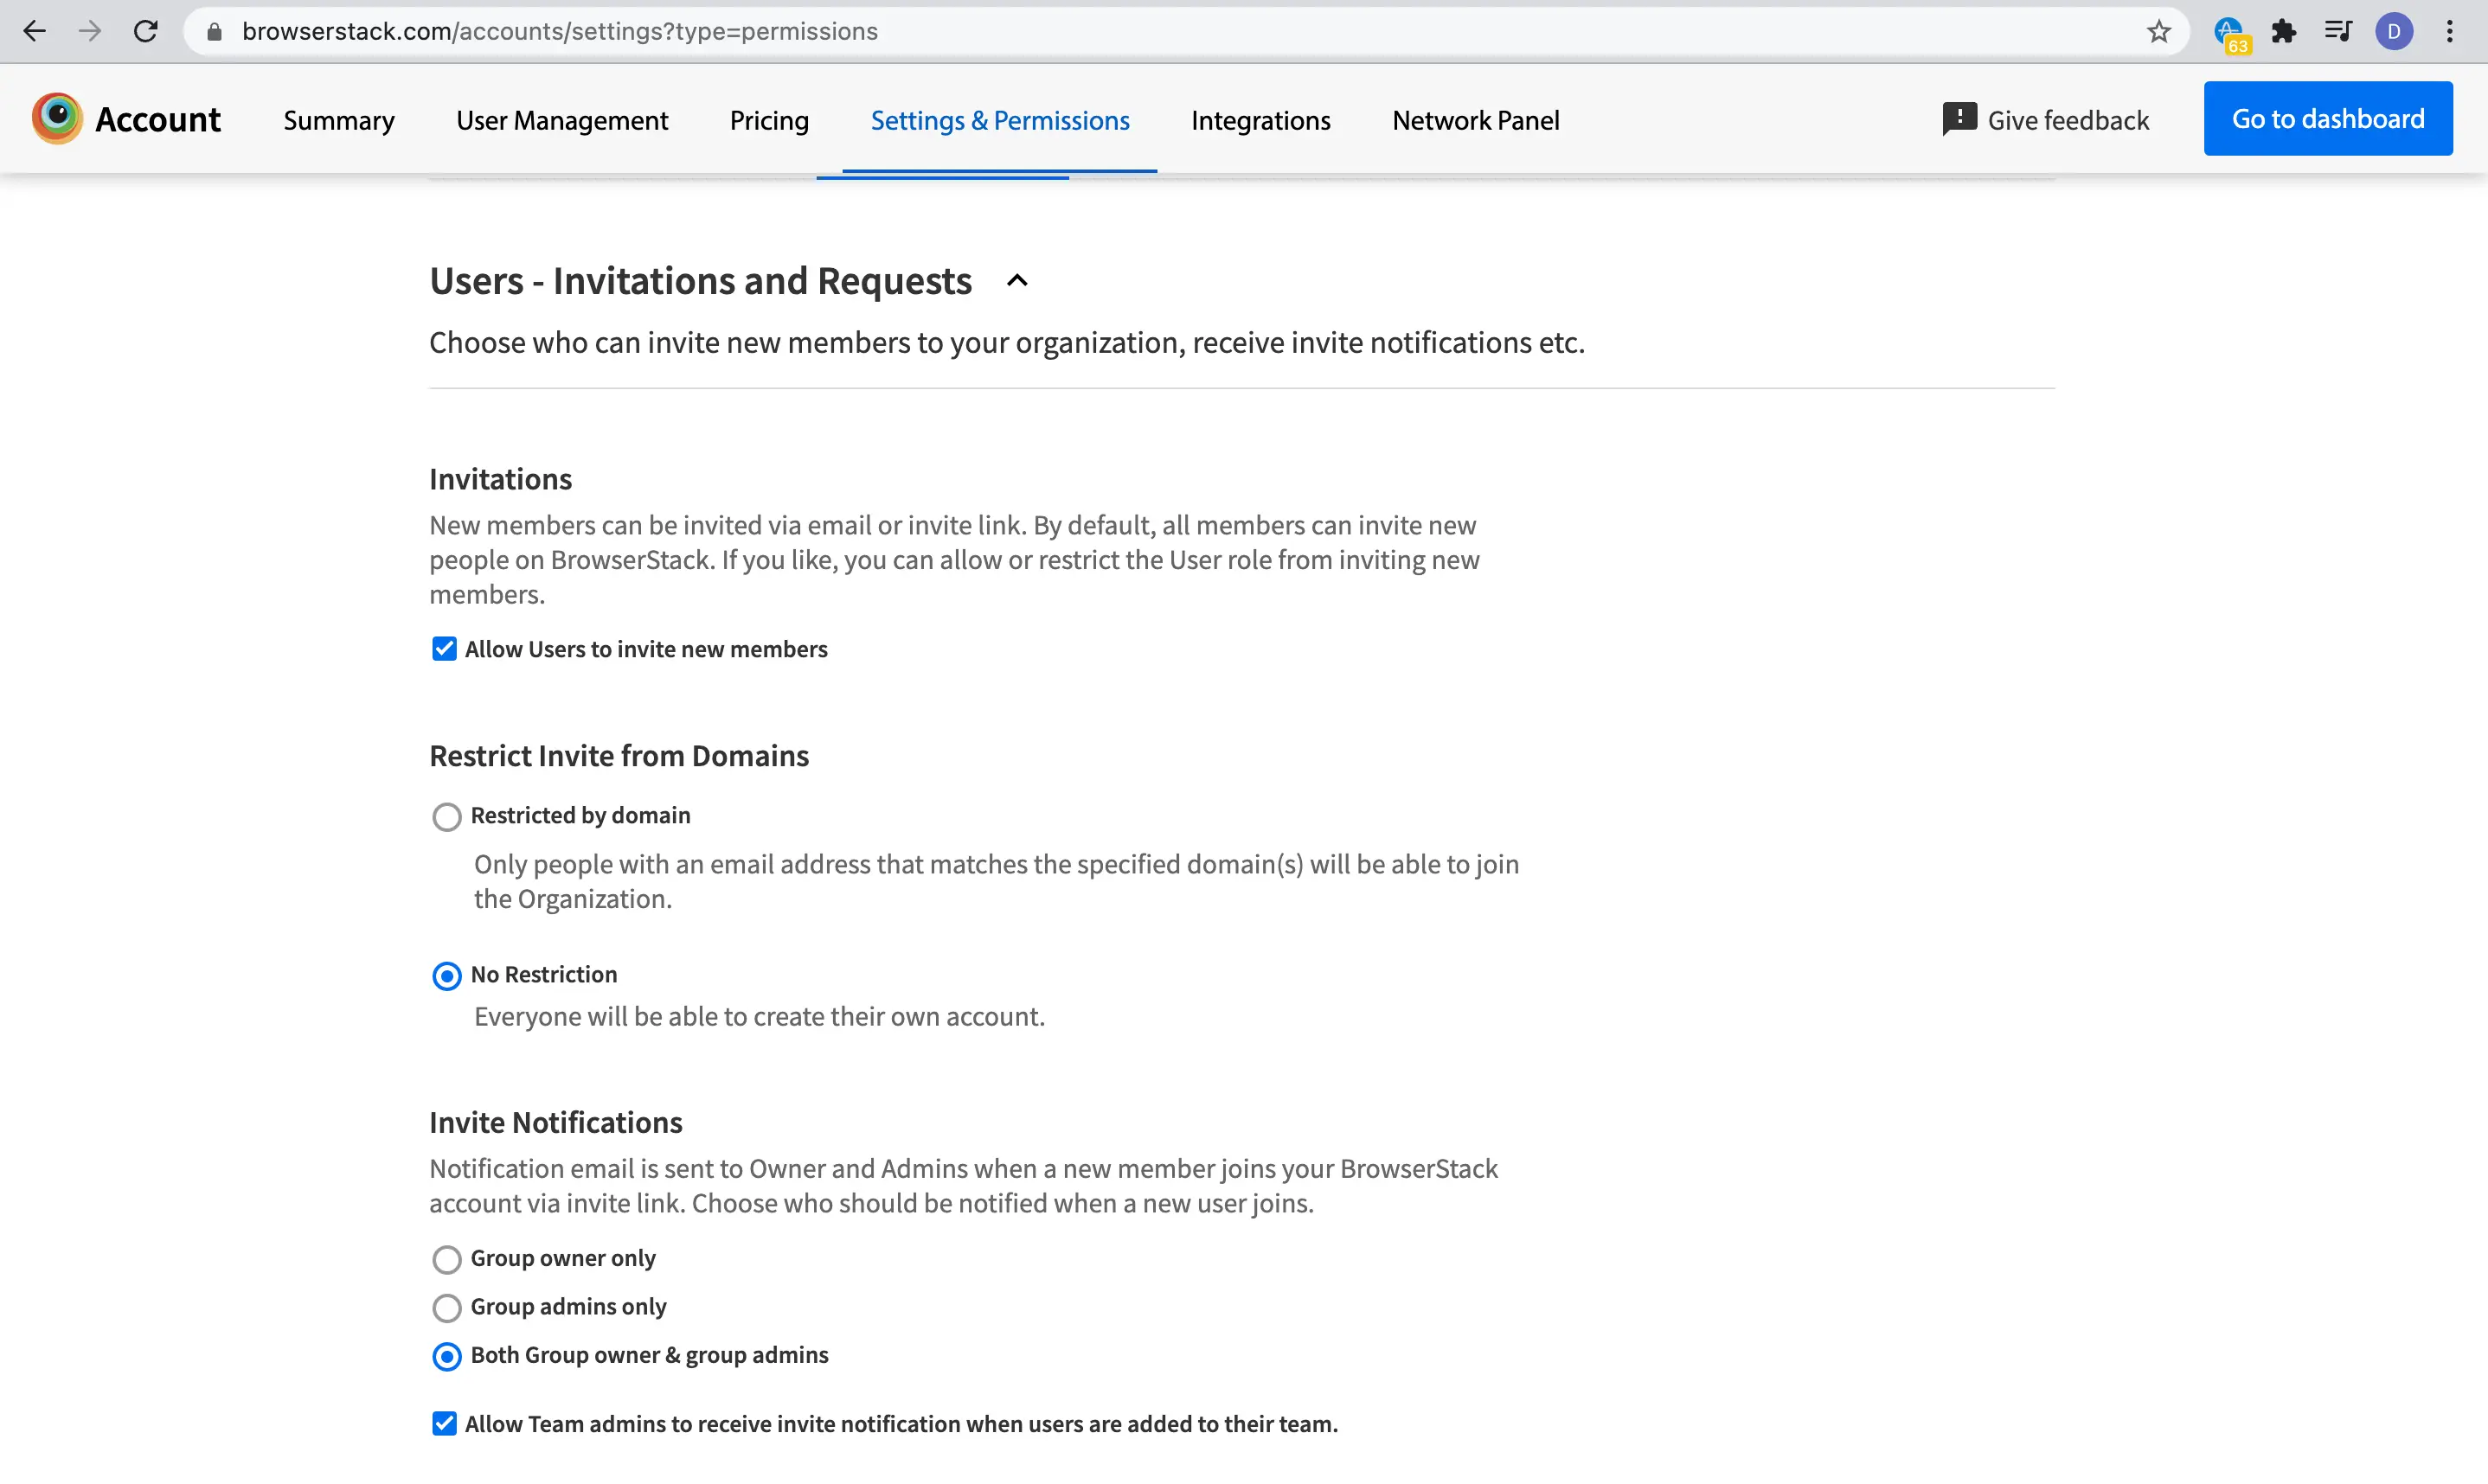Bookmark page with the star icon
The image size is (2488, 1484).
coord(2158,31)
